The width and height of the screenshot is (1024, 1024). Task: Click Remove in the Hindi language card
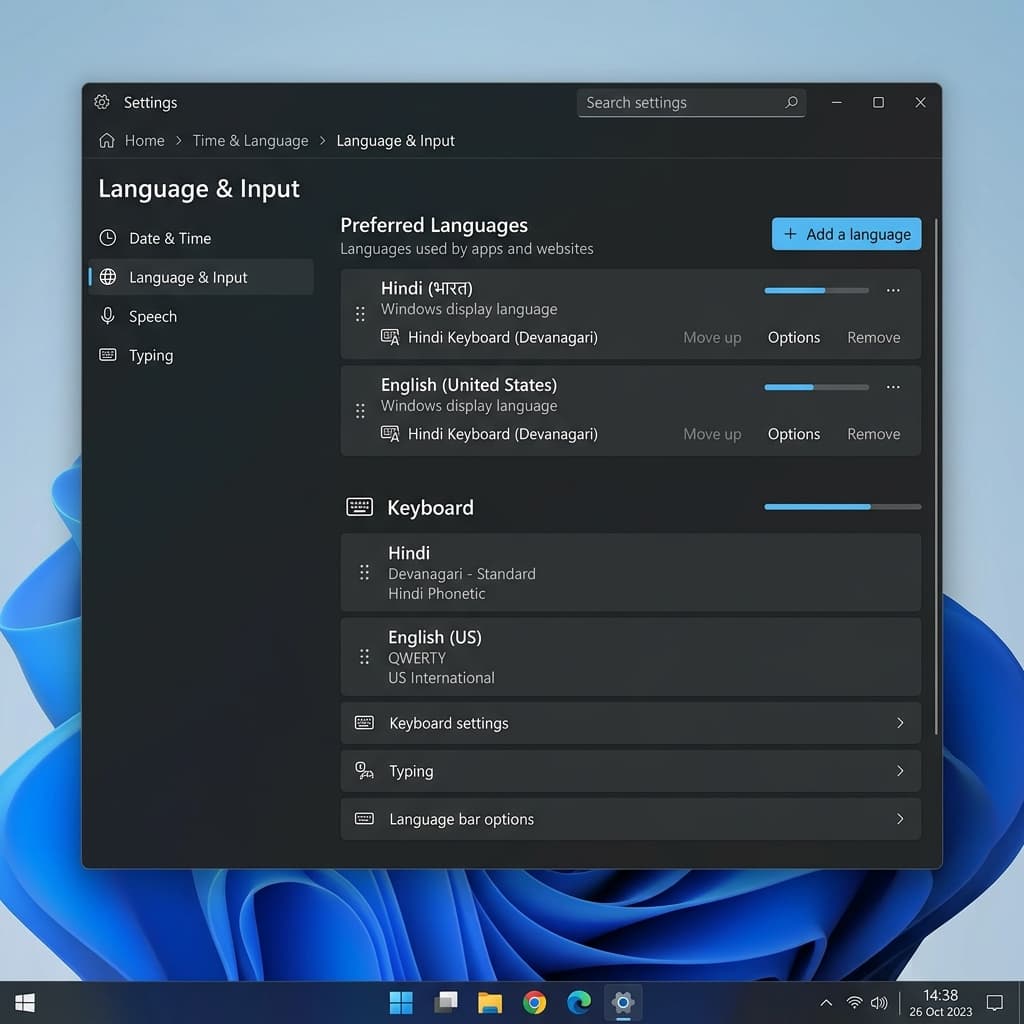point(873,338)
